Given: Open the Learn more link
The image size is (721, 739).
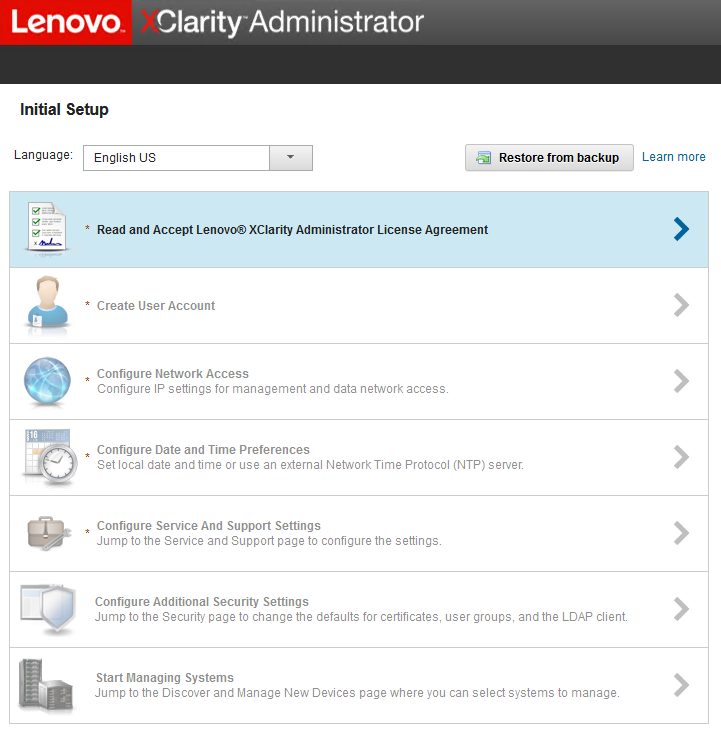Looking at the screenshot, I should [673, 157].
